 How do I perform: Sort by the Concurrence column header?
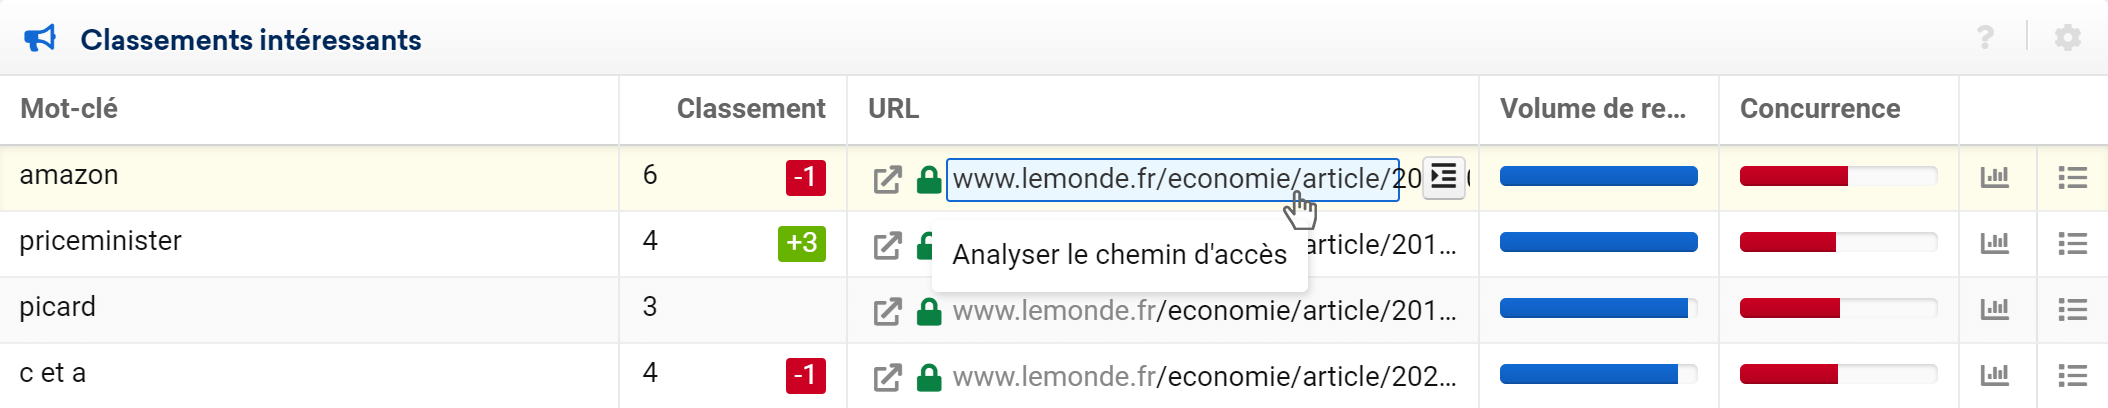(x=1820, y=109)
